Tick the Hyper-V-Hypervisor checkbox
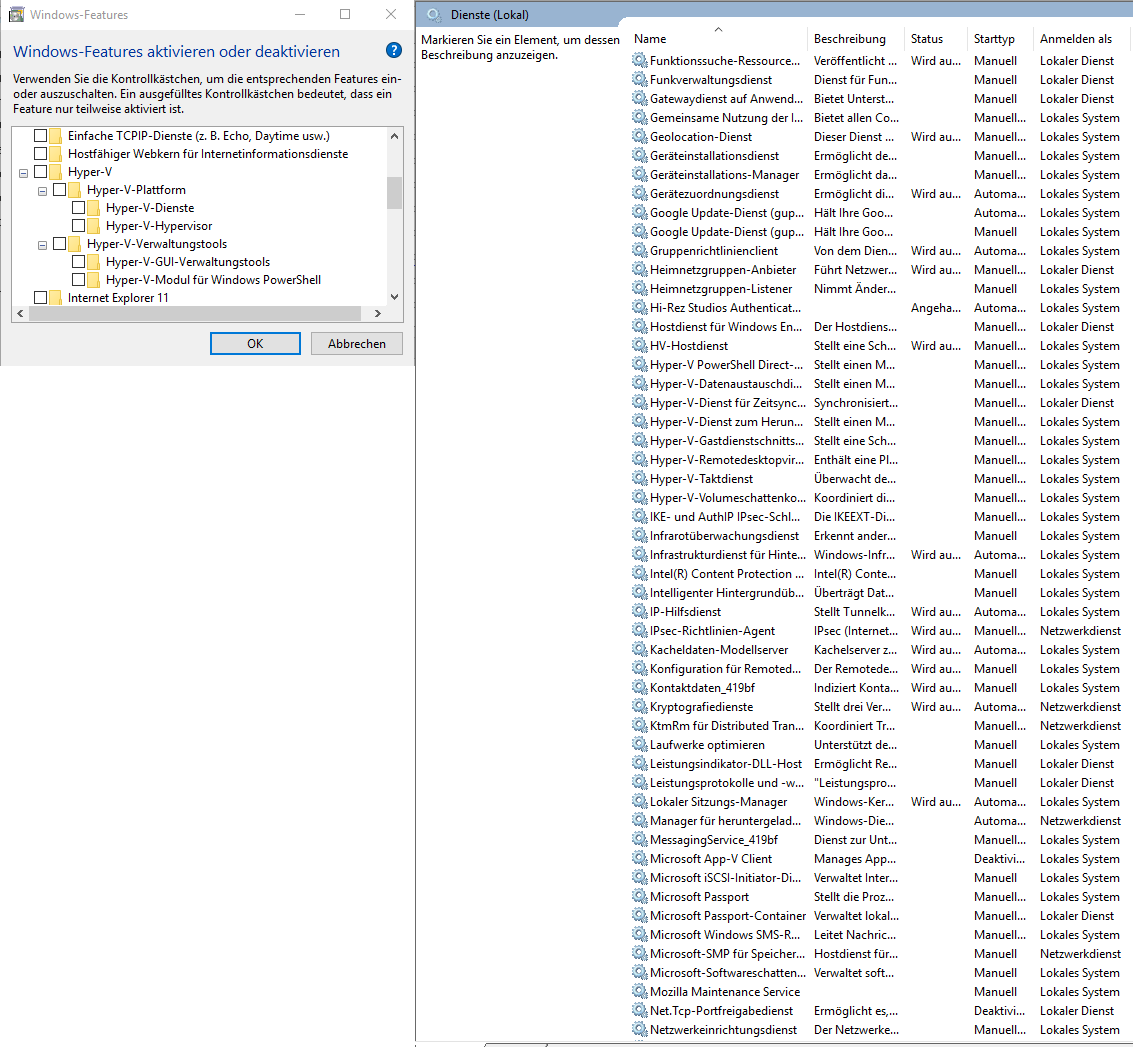Screen dimensions: 1133x1047 pos(78,225)
